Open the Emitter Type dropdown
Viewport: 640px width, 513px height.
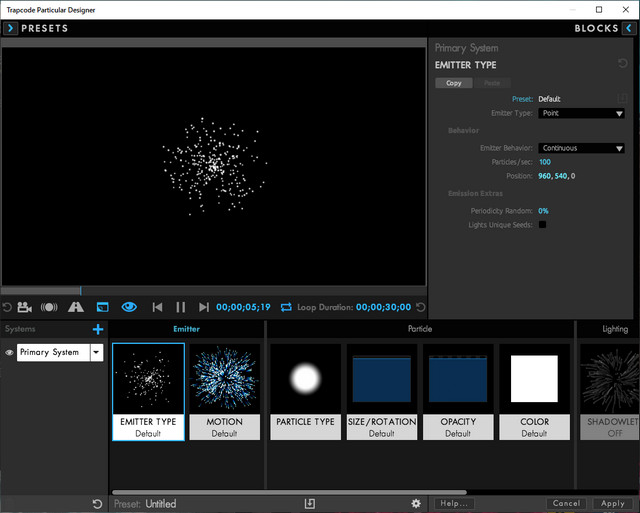(x=581, y=114)
